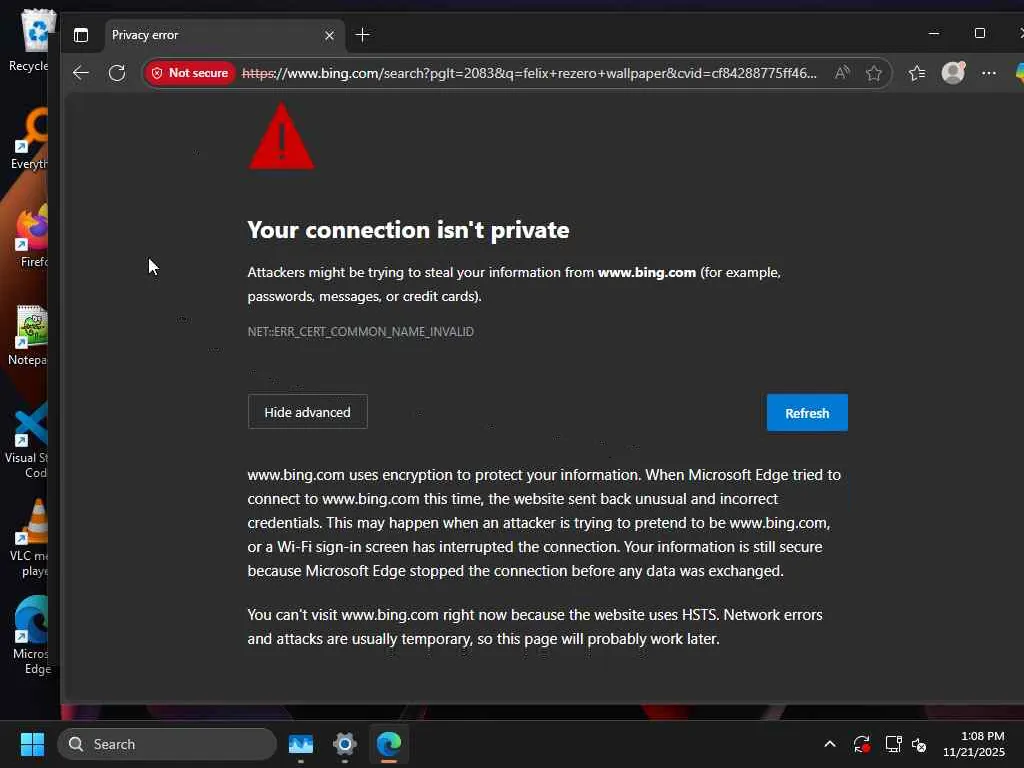The image size is (1024, 768).
Task: Click the address bar URL text
Action: [x=529, y=73]
